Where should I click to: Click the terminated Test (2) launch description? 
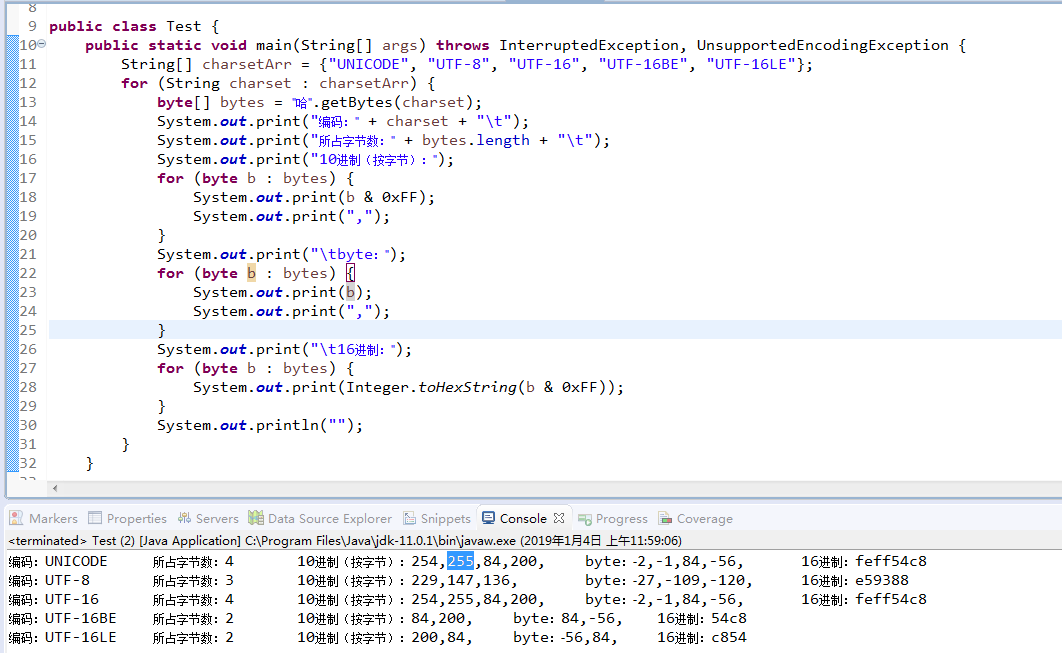[345, 541]
